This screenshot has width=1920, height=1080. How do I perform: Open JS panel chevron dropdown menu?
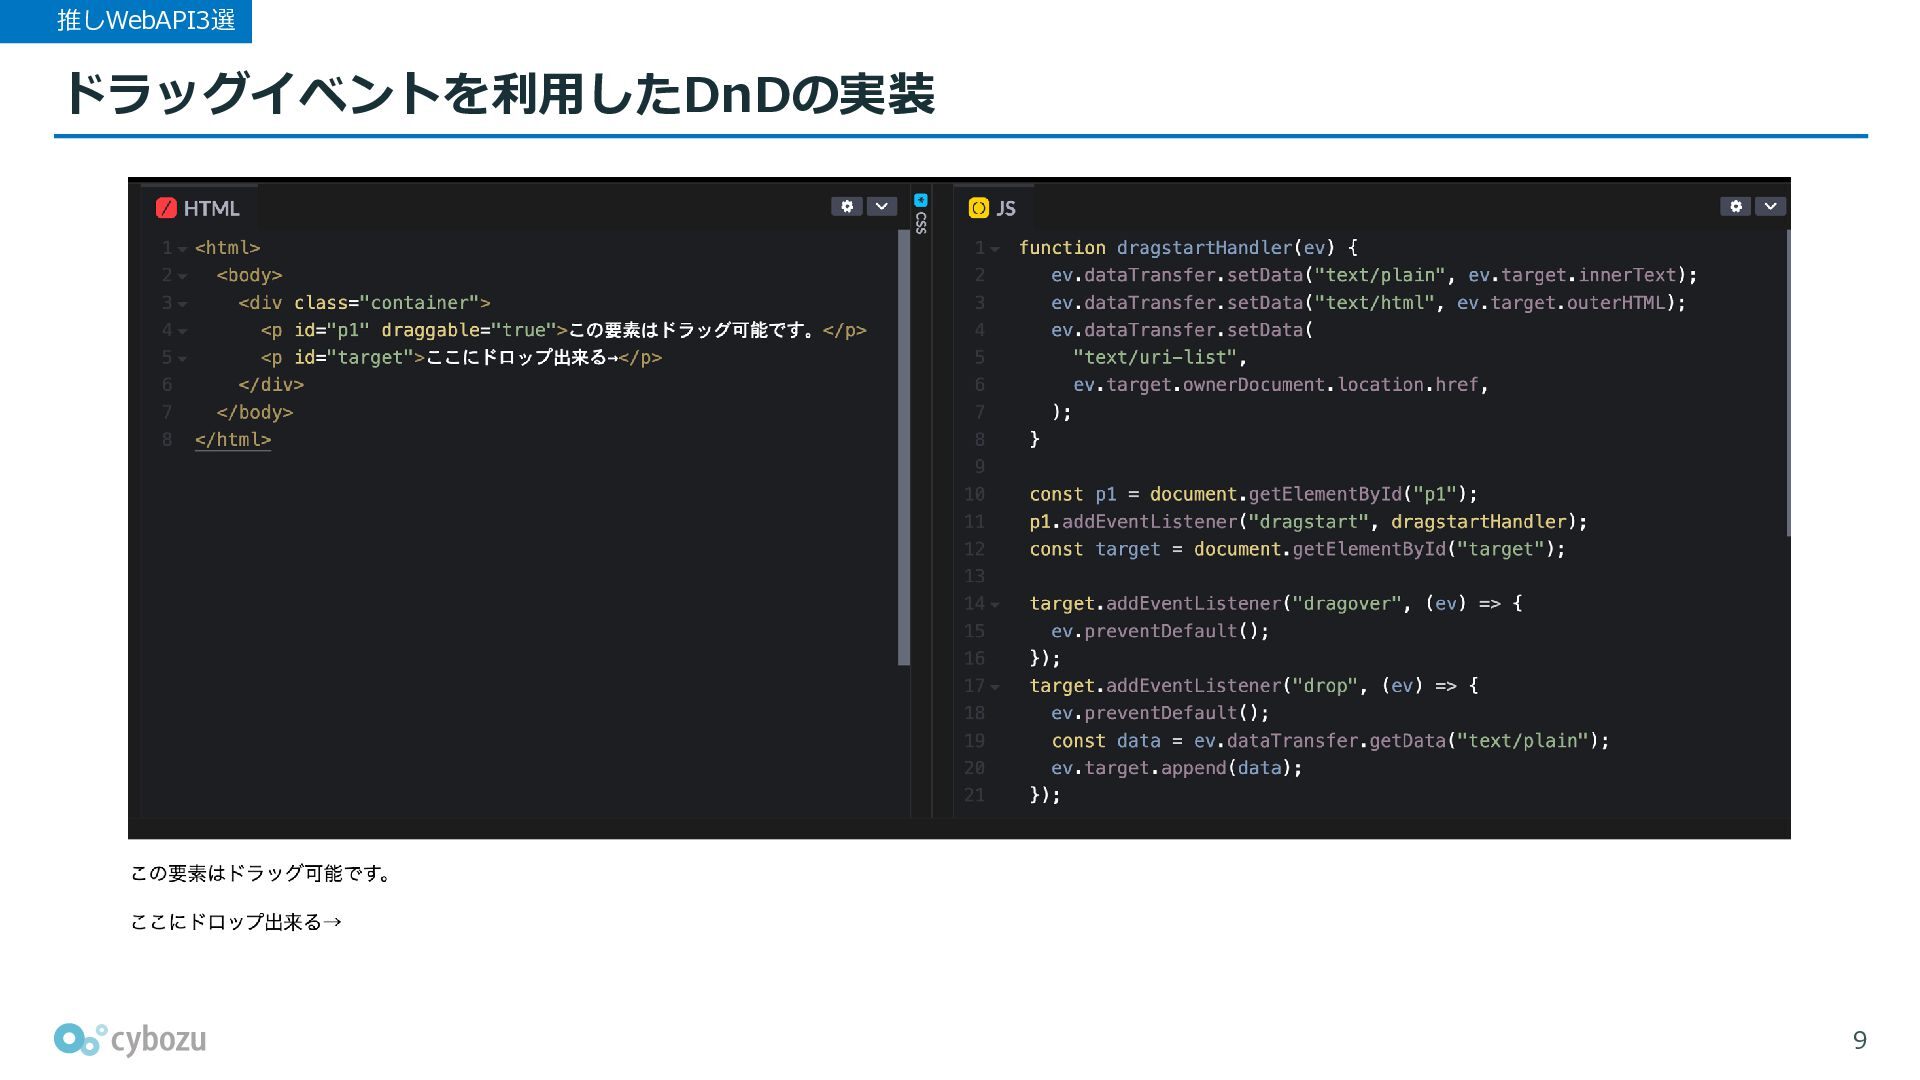(x=1770, y=206)
